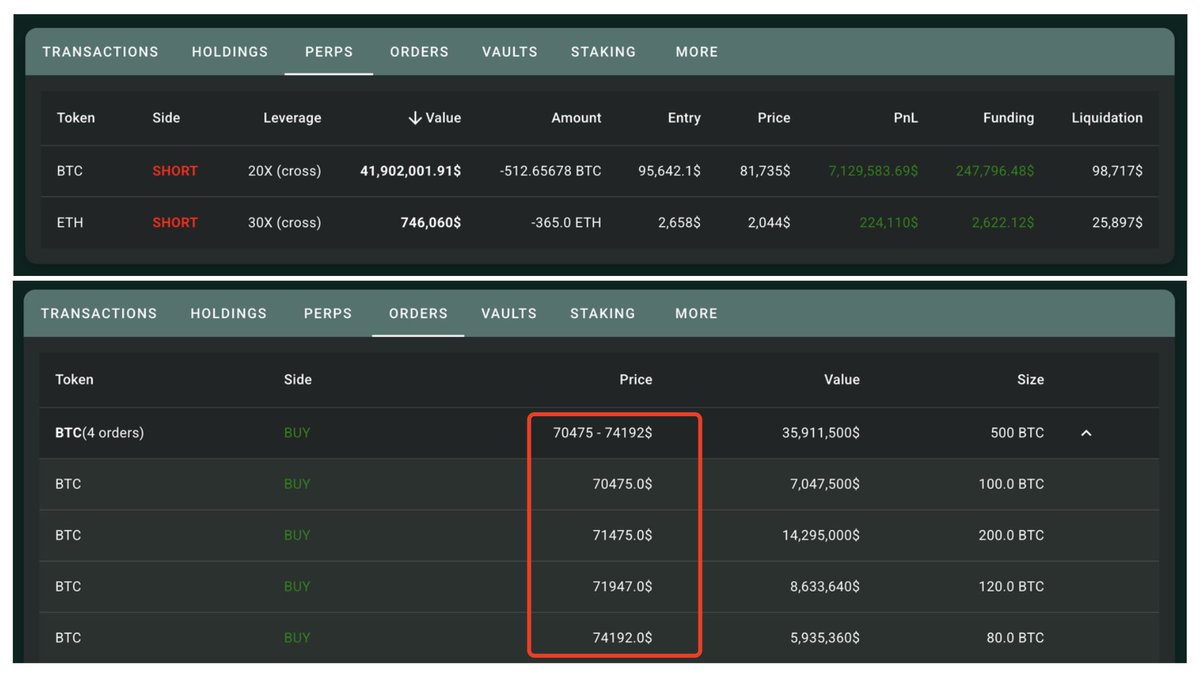1200x674 pixels.
Task: Click the 80.0 BTC order size
Action: pyautogui.click(x=1015, y=637)
